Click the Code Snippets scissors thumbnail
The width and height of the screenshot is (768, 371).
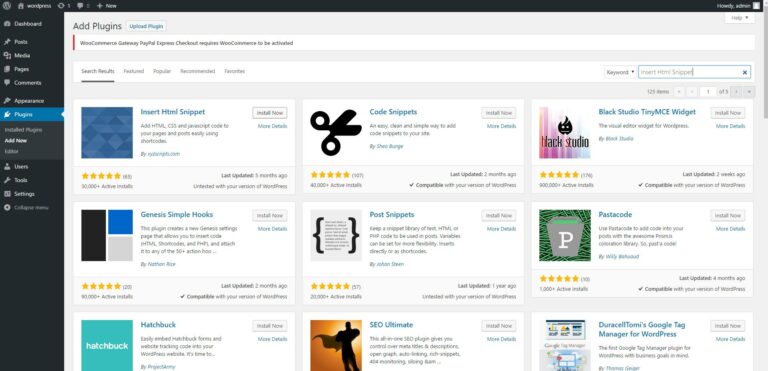pyautogui.click(x=336, y=133)
